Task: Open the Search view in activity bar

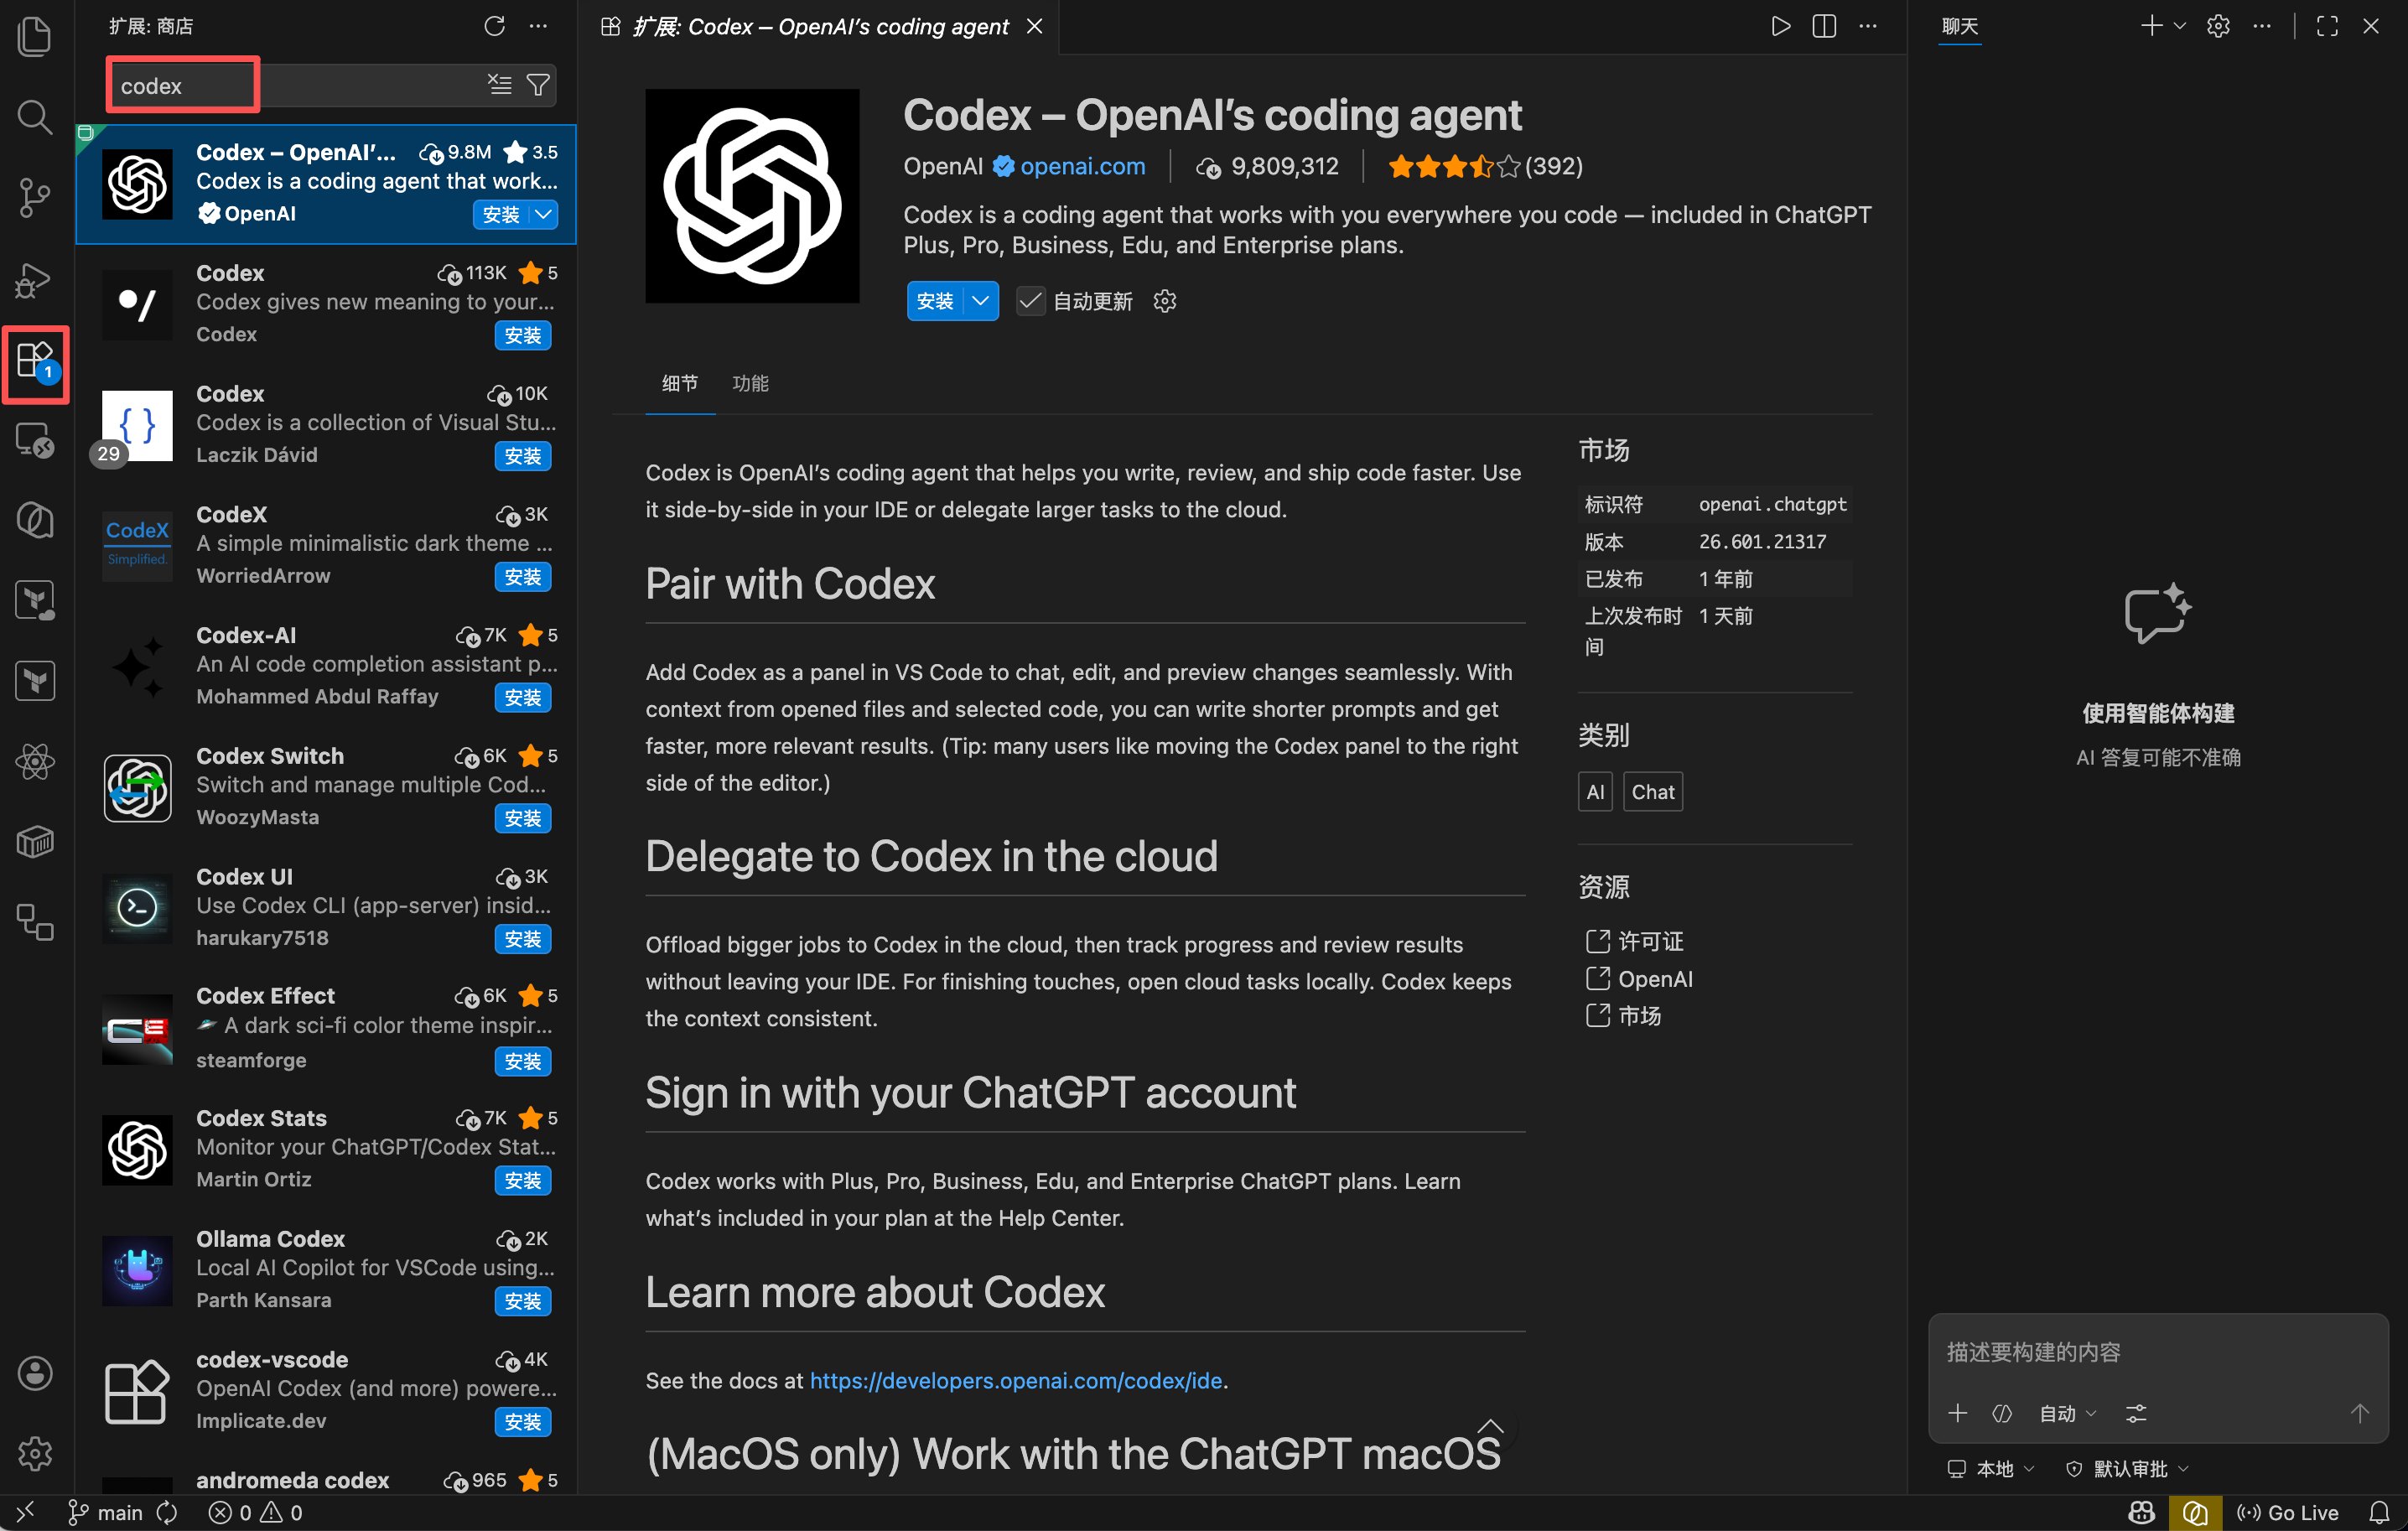Action: pyautogui.click(x=35, y=117)
